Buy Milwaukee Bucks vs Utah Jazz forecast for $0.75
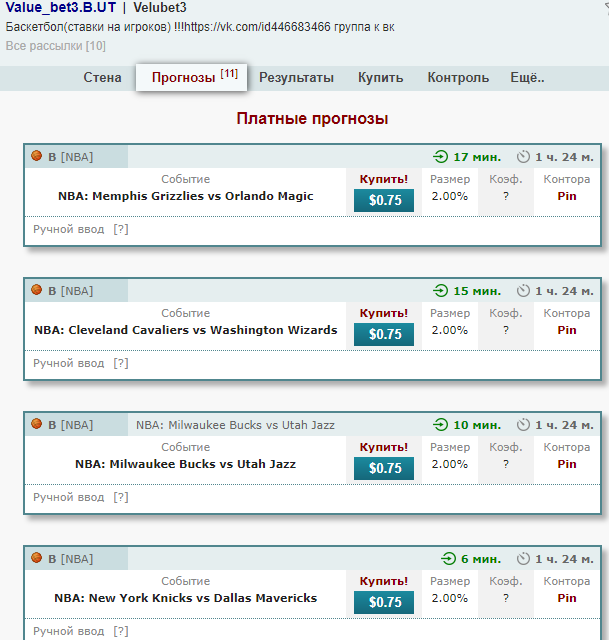Viewport: 609px width, 640px height. tap(384, 468)
